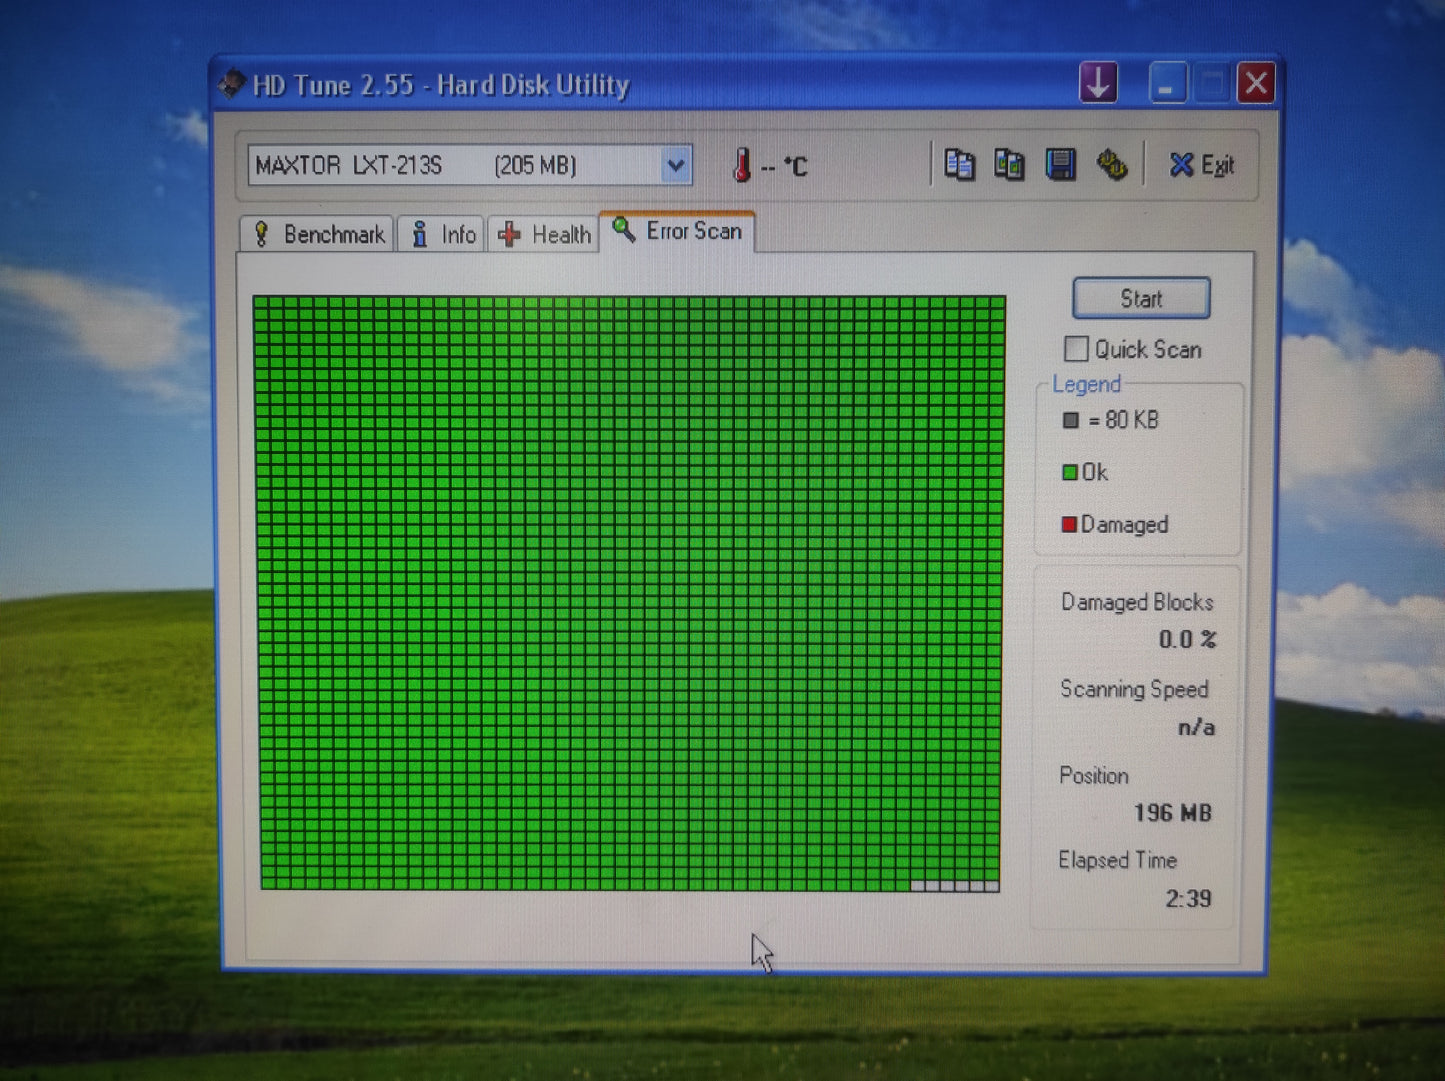Switch to the Benchmark tab

click(319, 235)
